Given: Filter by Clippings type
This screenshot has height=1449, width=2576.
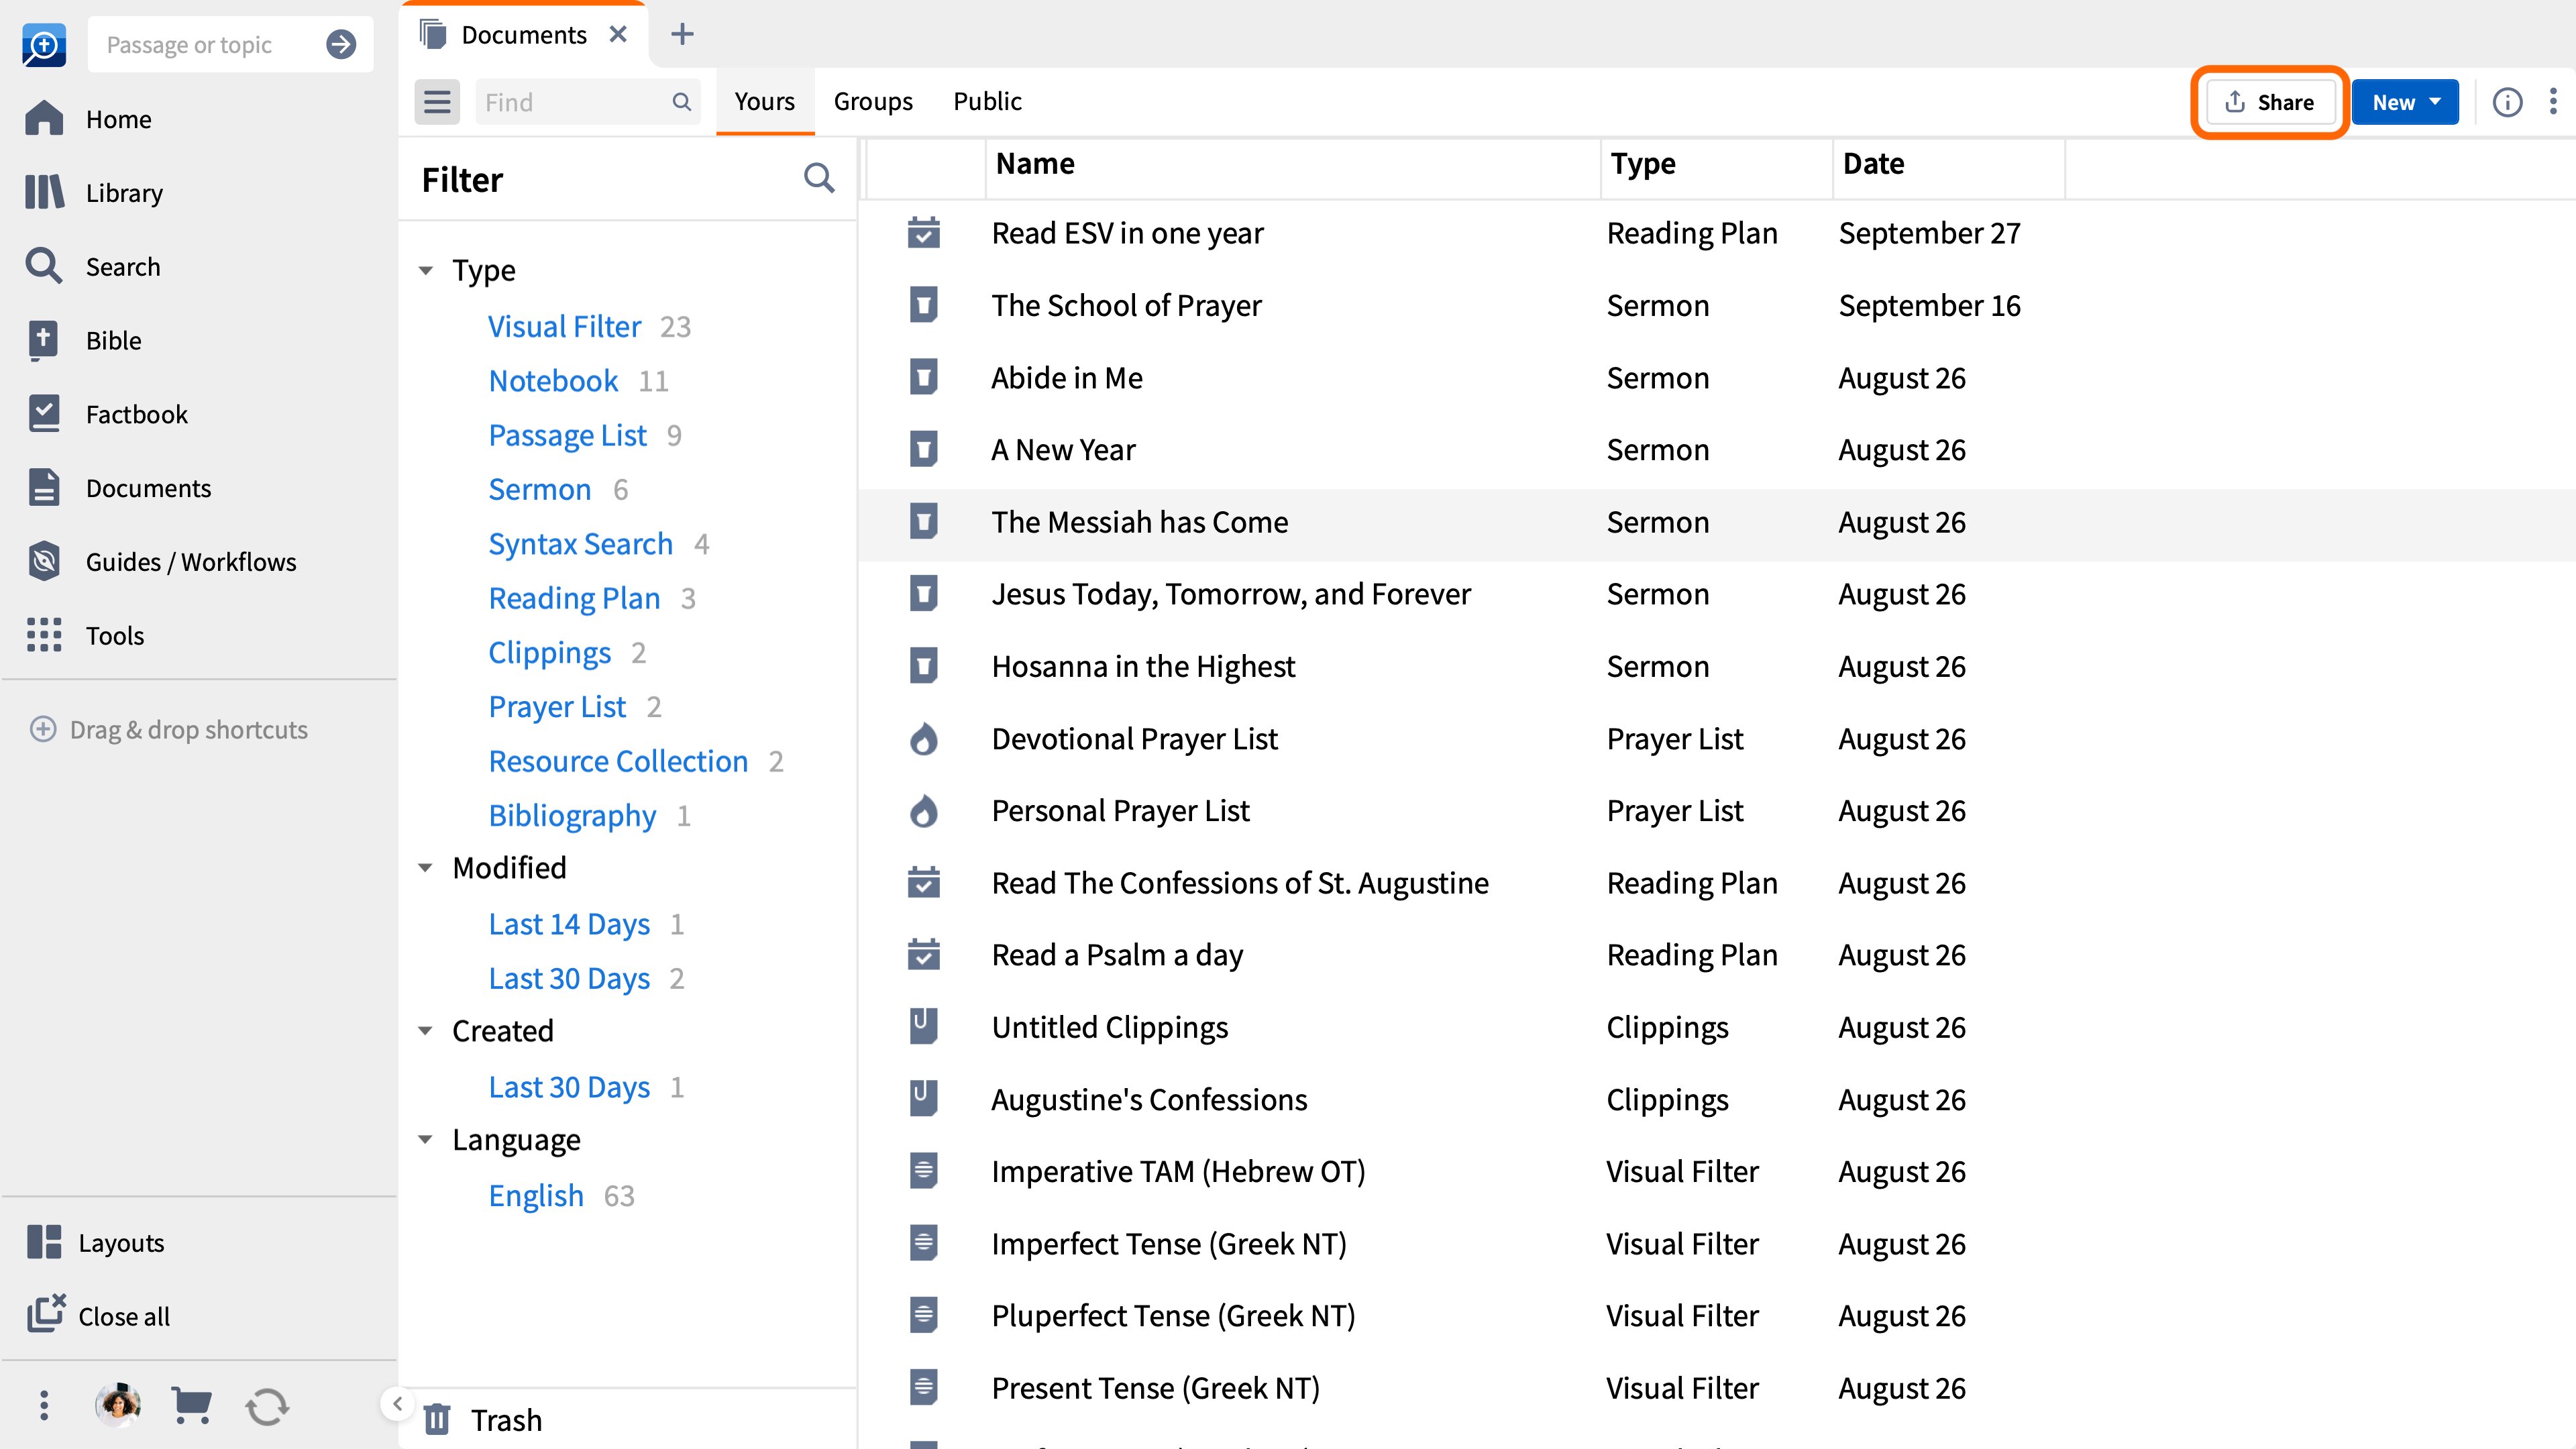Looking at the screenshot, I should pos(549,652).
